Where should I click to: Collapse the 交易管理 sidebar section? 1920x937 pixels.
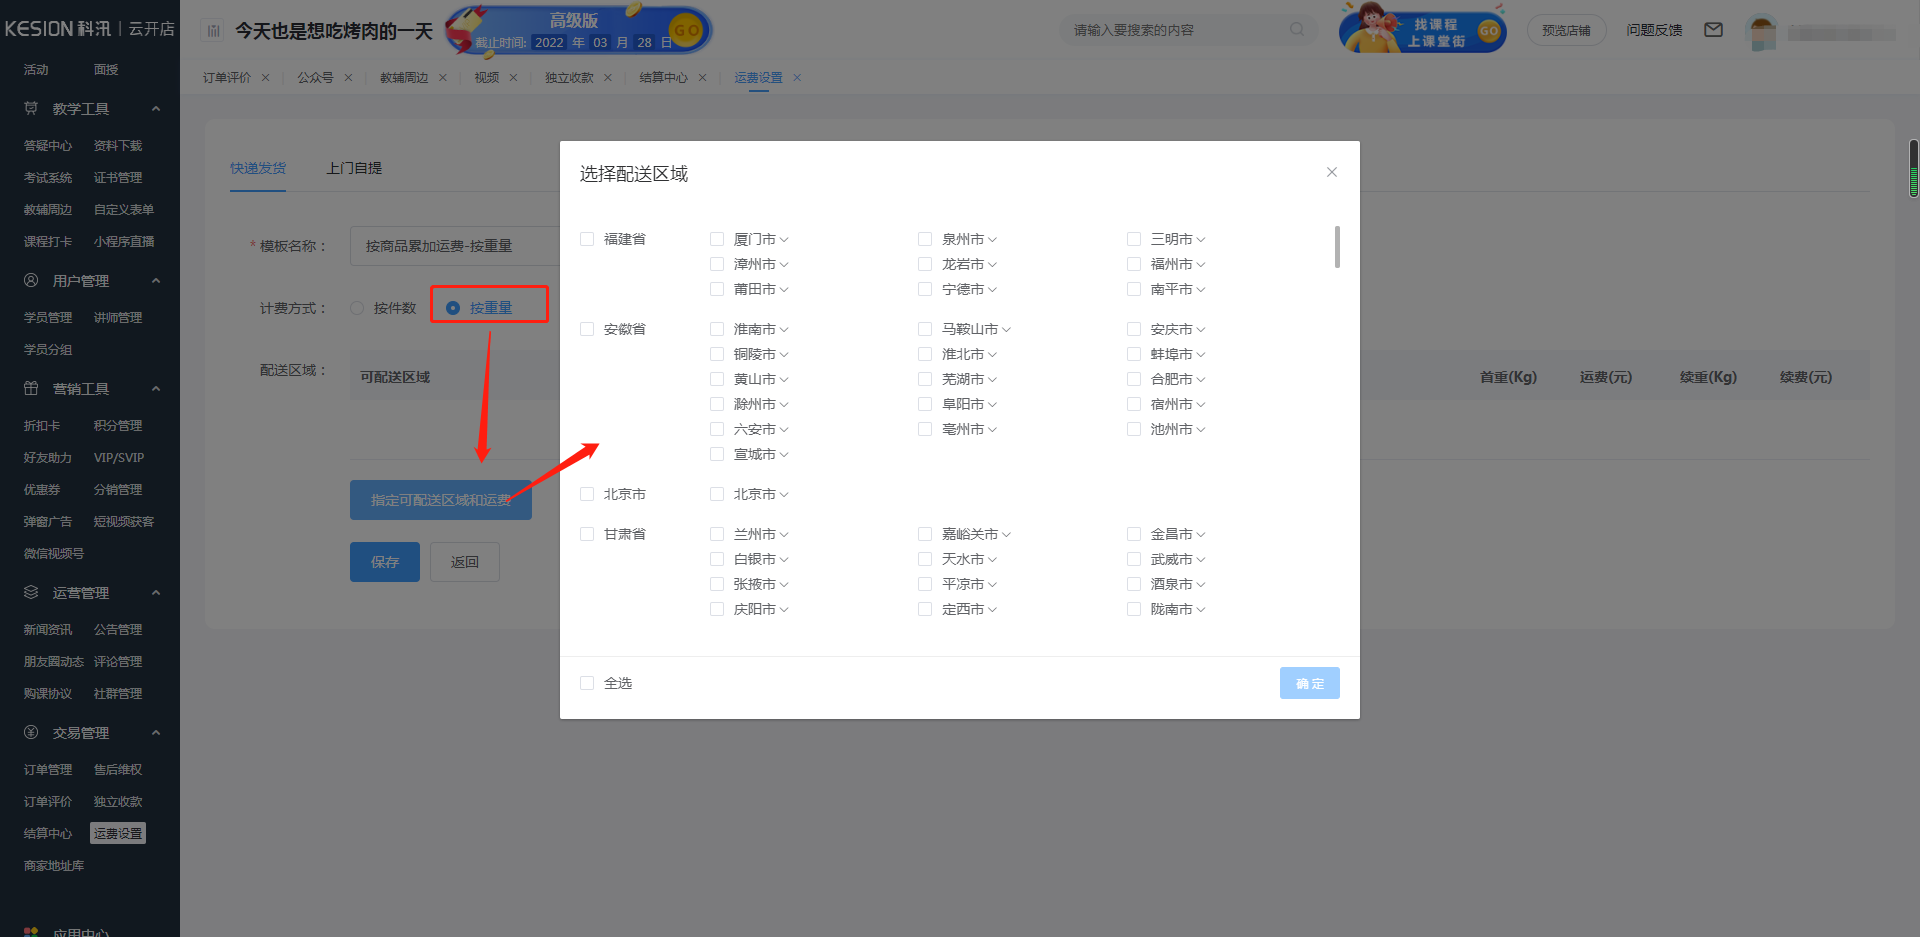point(156,732)
